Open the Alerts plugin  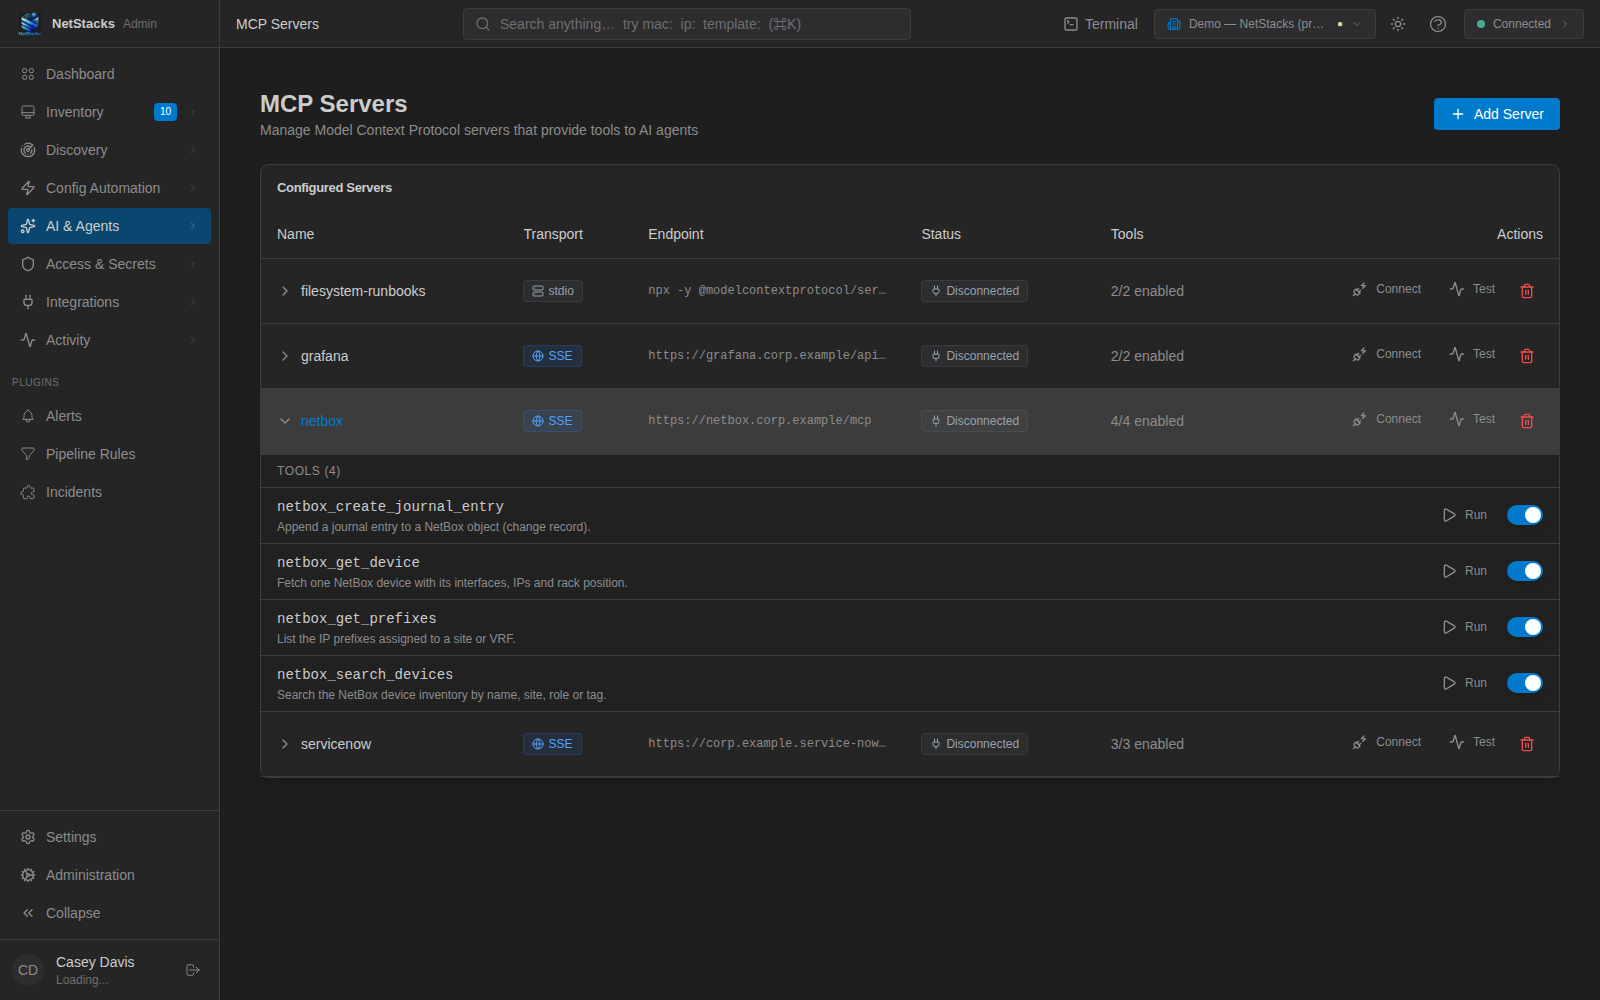(109, 416)
